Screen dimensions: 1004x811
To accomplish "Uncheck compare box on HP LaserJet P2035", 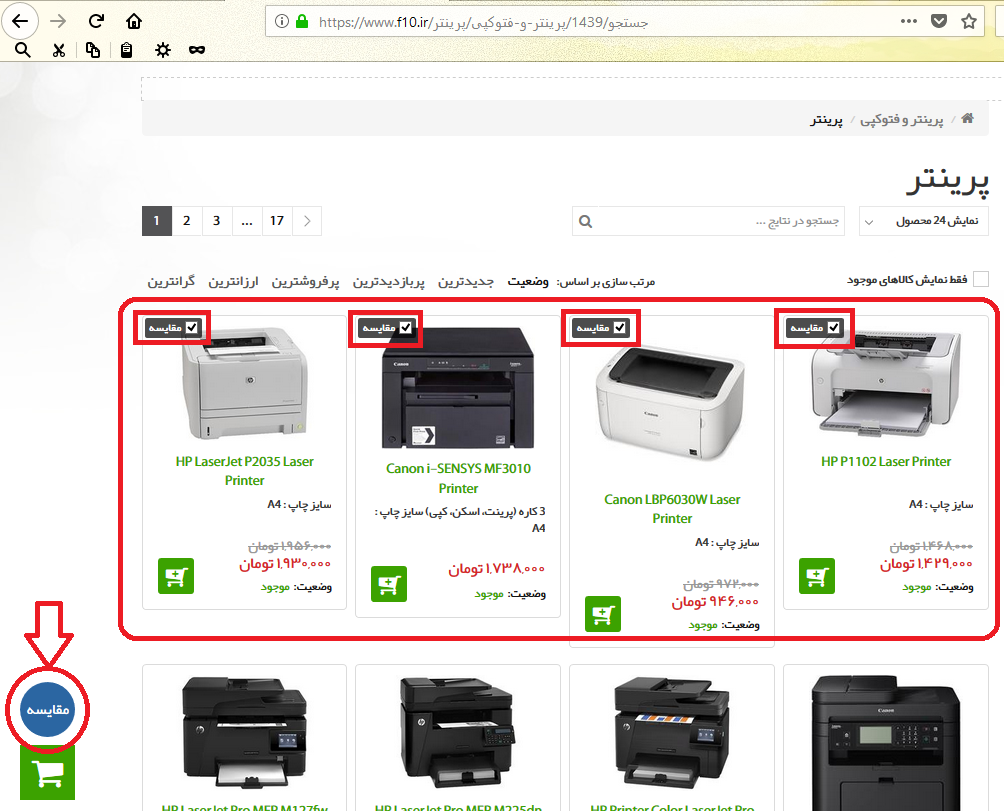I will click(191, 327).
